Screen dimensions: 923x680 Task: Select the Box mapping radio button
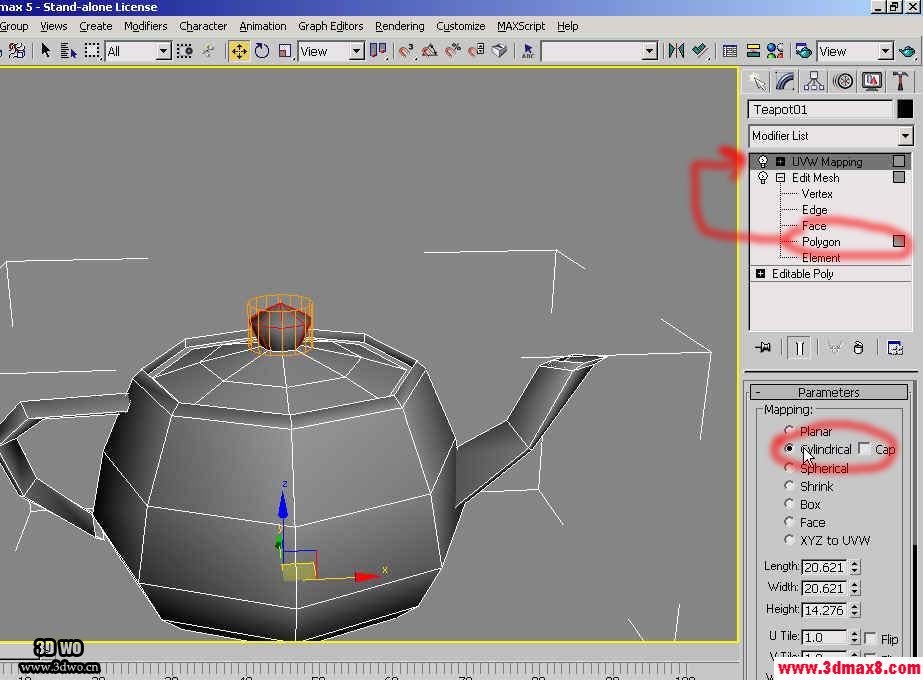[789, 504]
